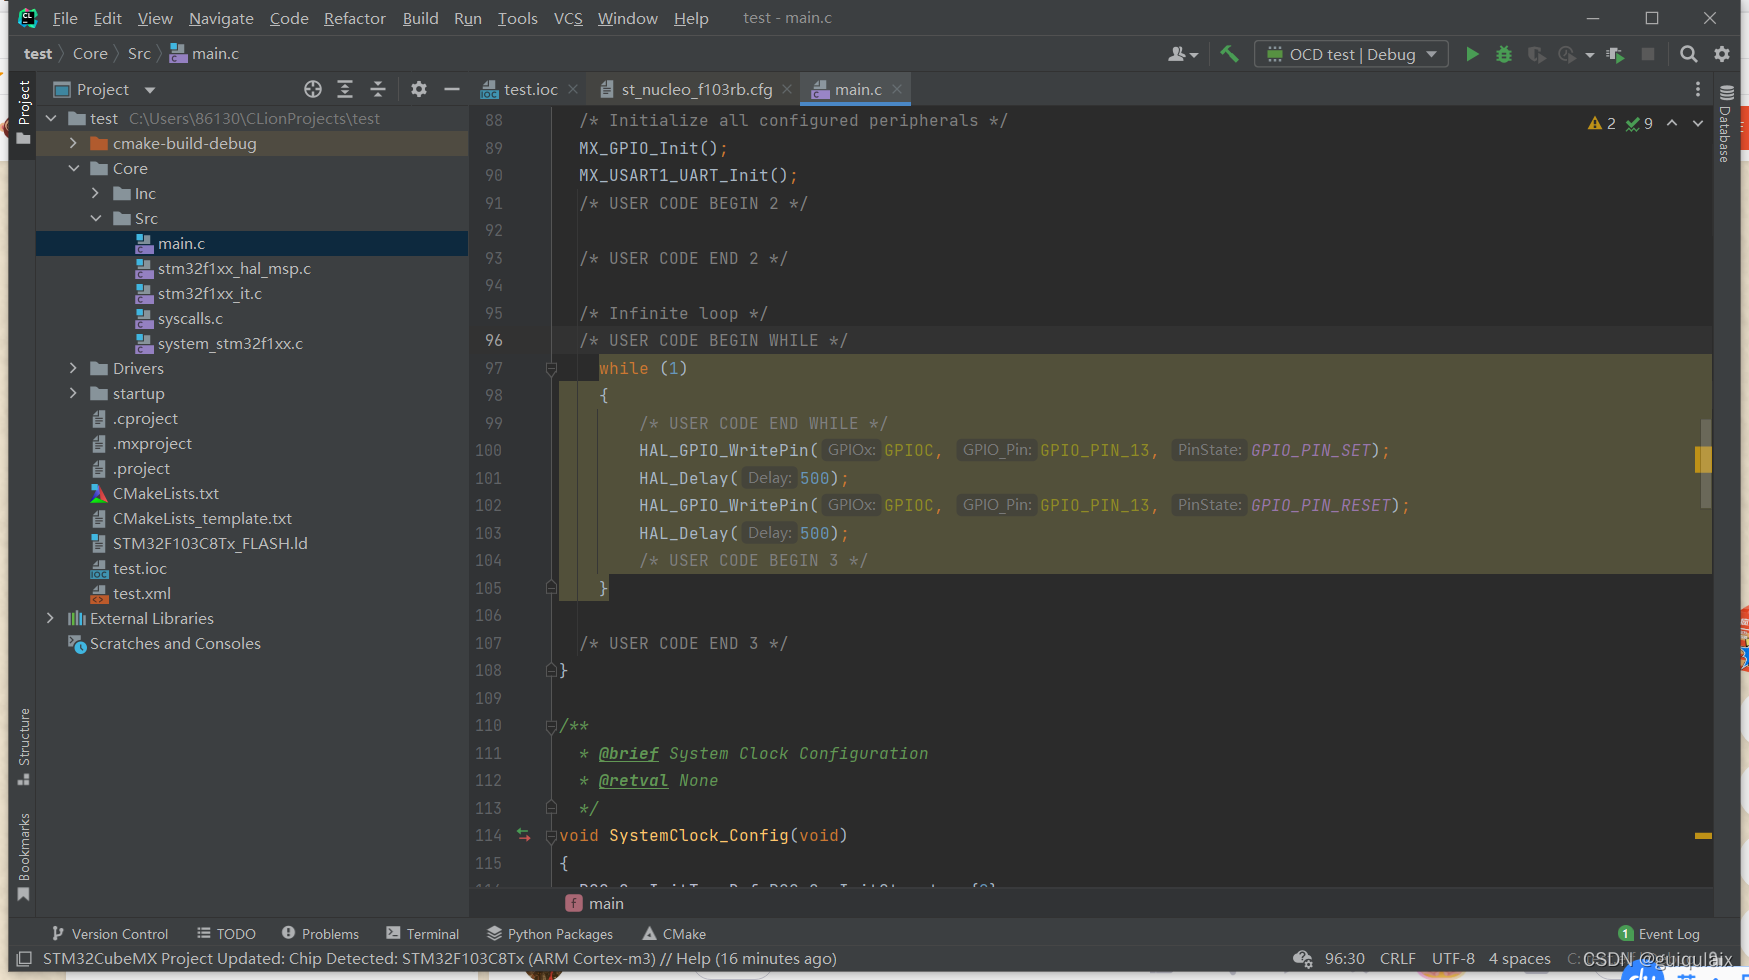The image size is (1749, 980).
Task: Open the Event Log
Action: [x=1659, y=933]
